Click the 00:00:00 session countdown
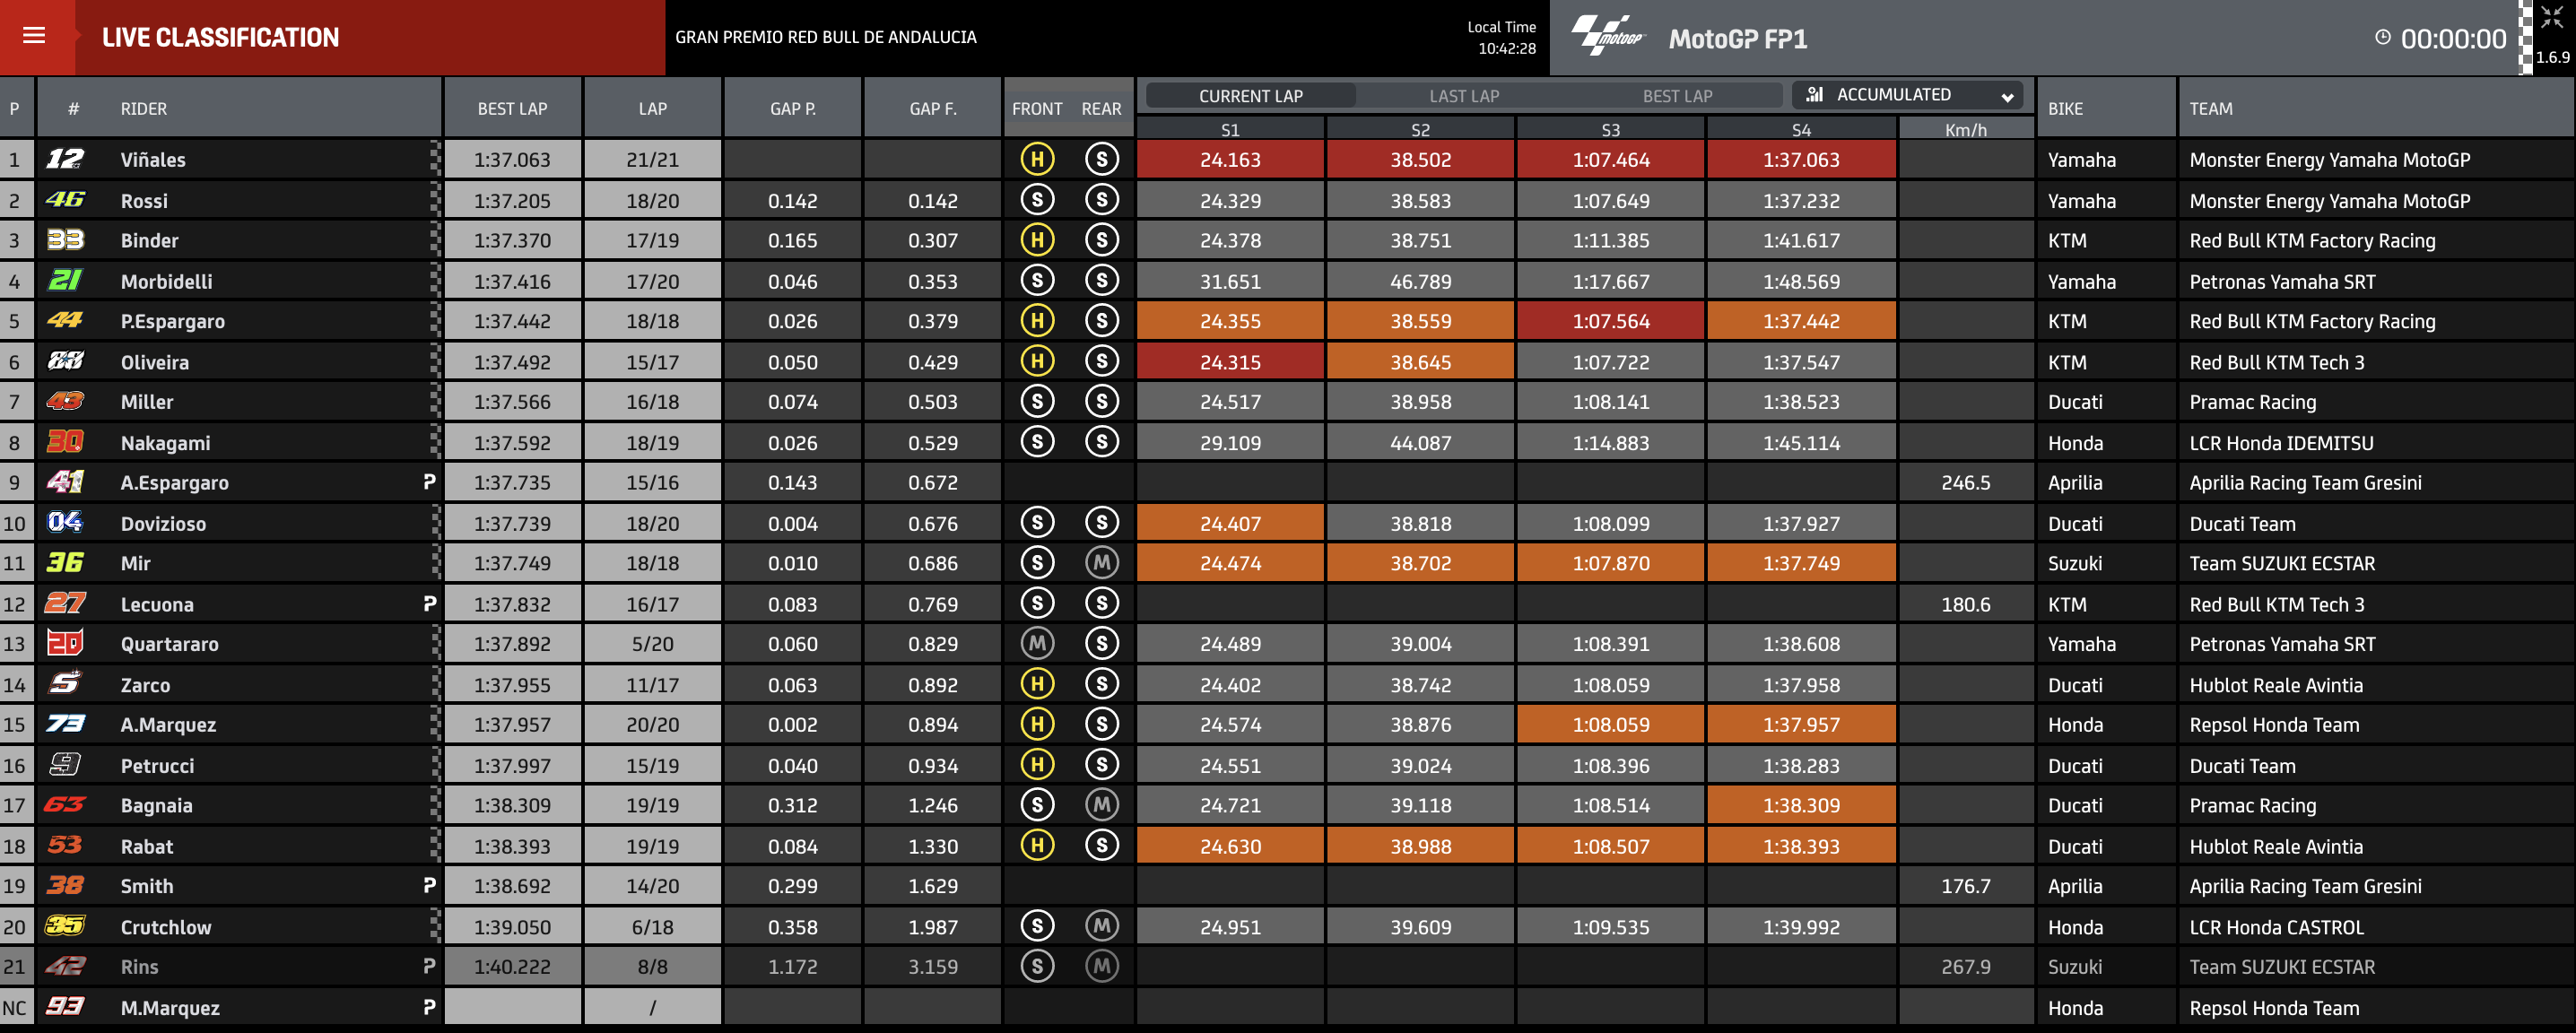This screenshot has height=1033, width=2576. click(x=2453, y=39)
